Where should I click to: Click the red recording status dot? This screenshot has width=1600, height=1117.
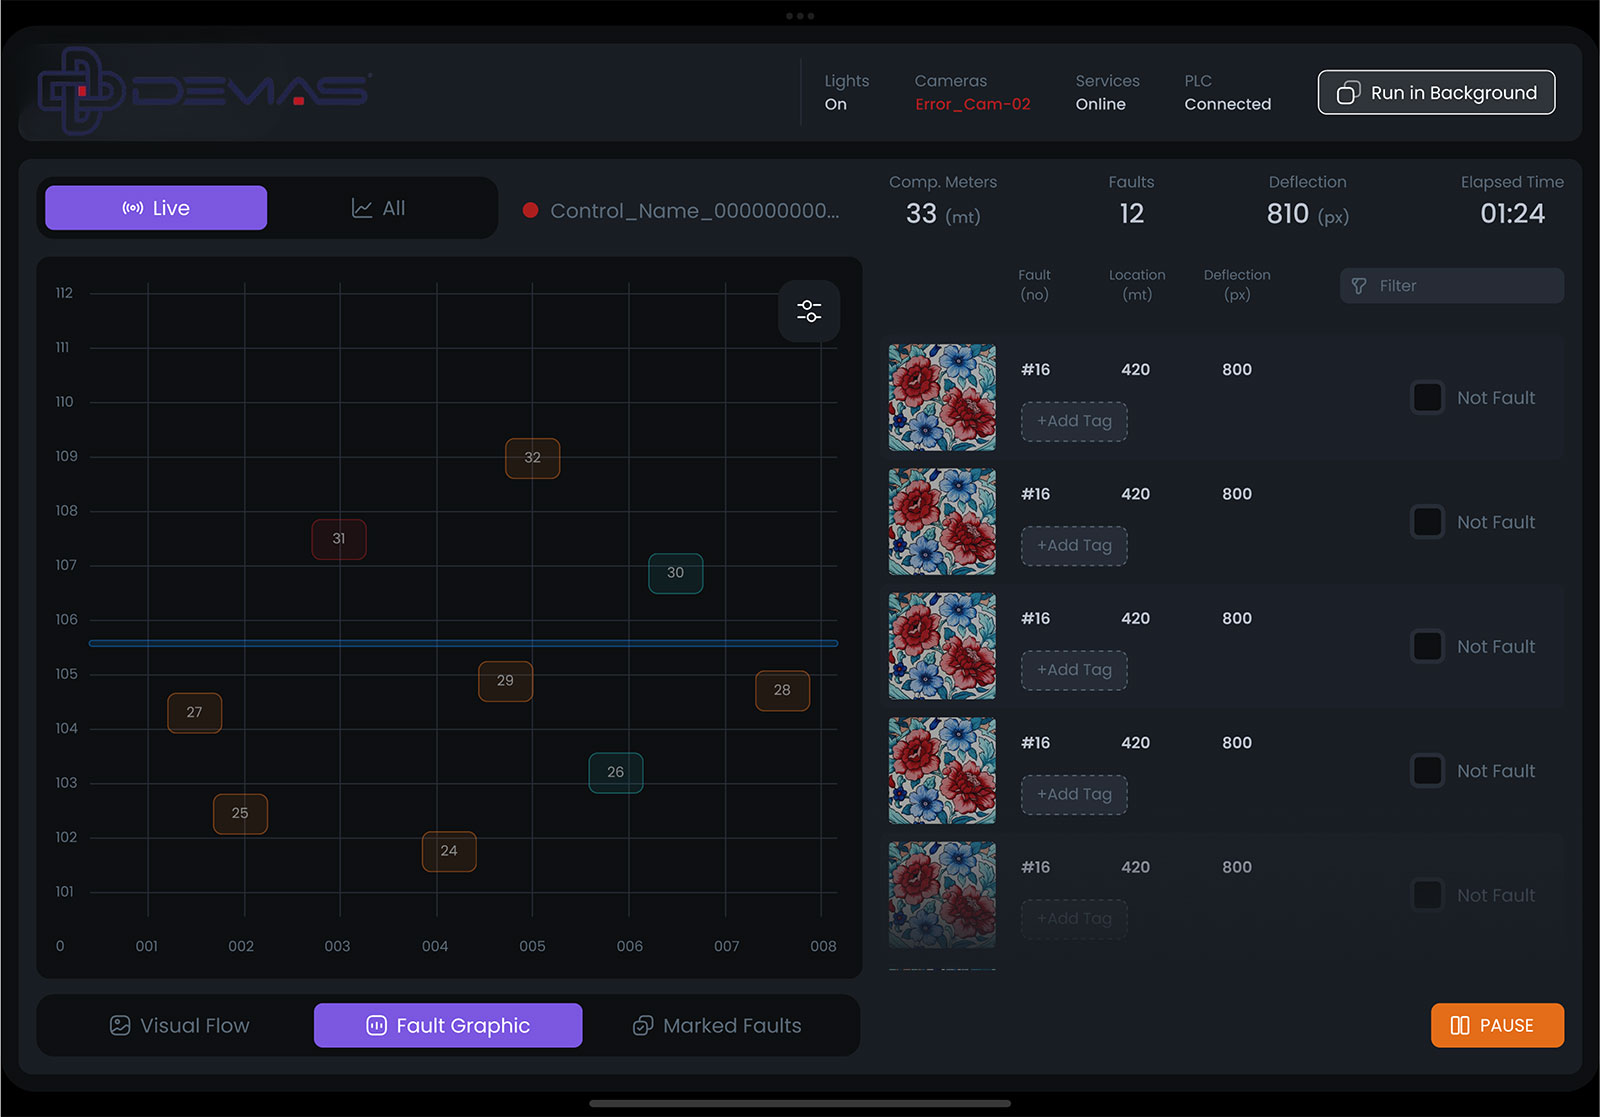click(x=531, y=210)
